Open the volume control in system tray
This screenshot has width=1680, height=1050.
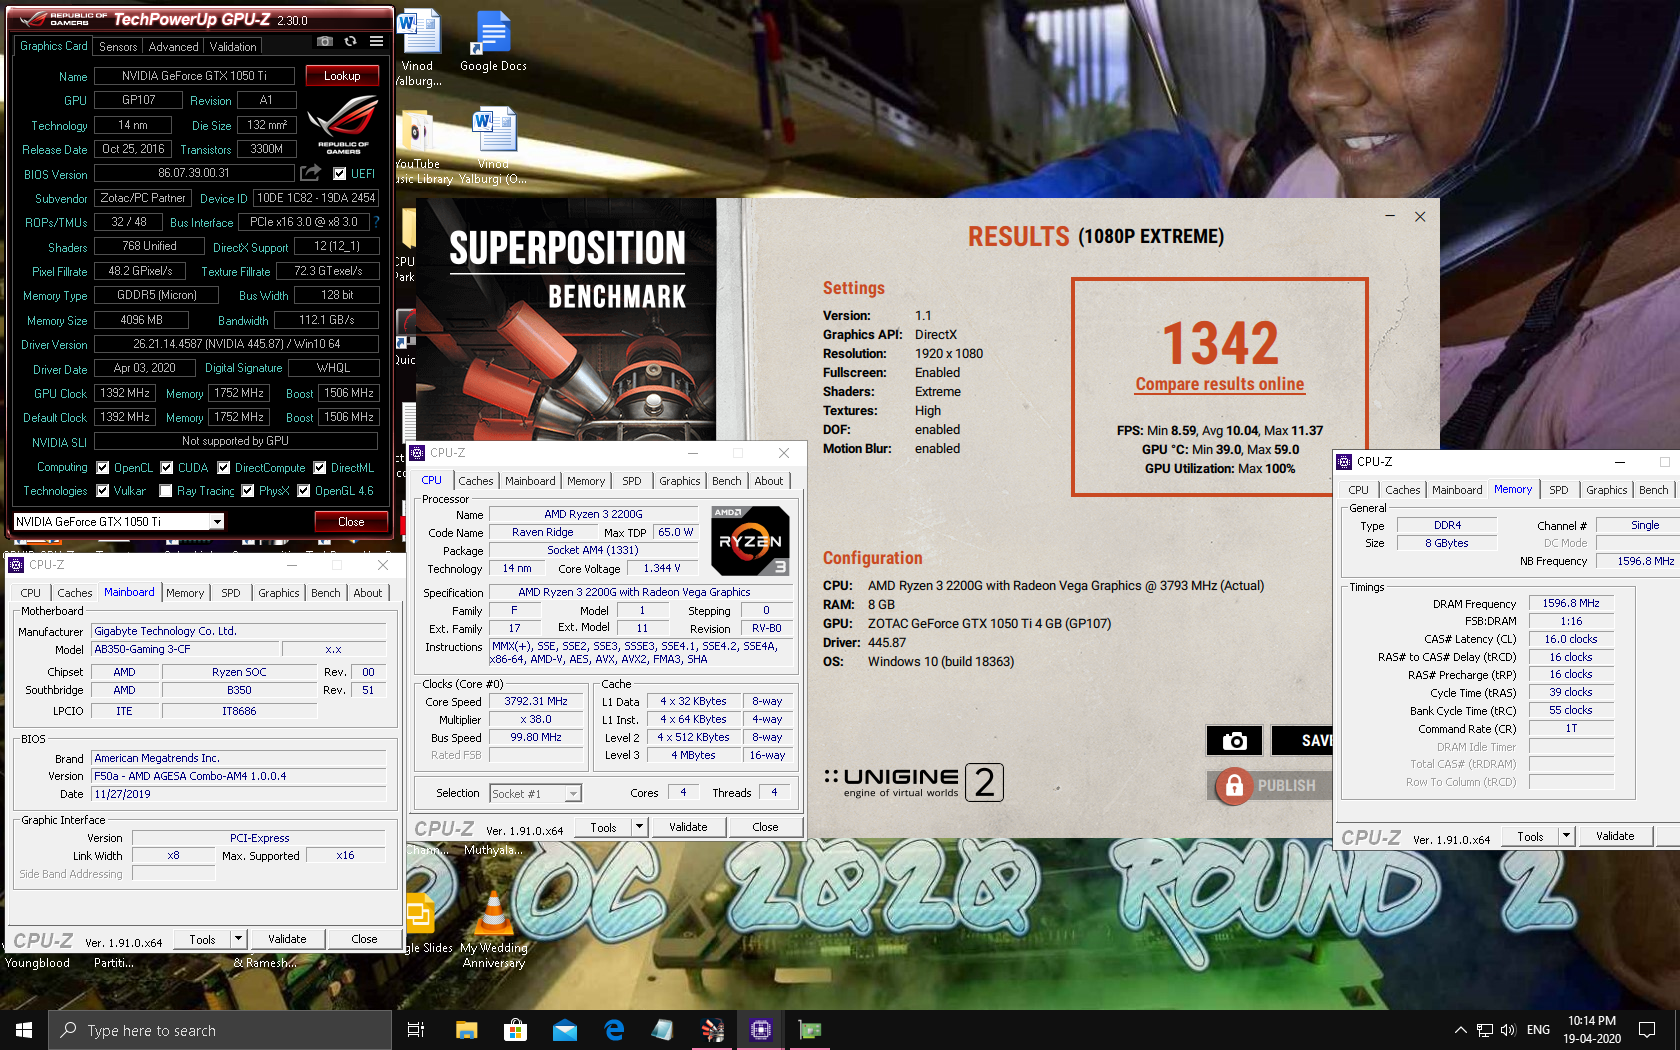(1508, 1030)
